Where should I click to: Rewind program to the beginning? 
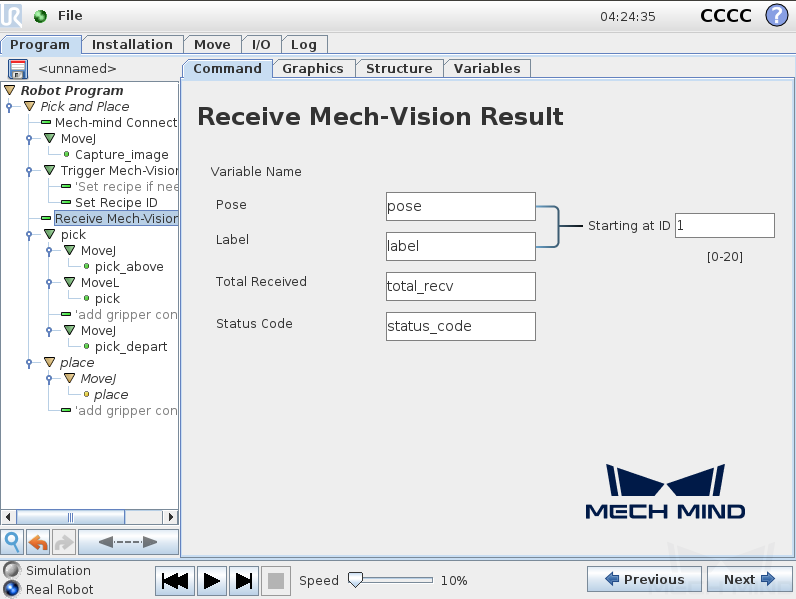175,581
